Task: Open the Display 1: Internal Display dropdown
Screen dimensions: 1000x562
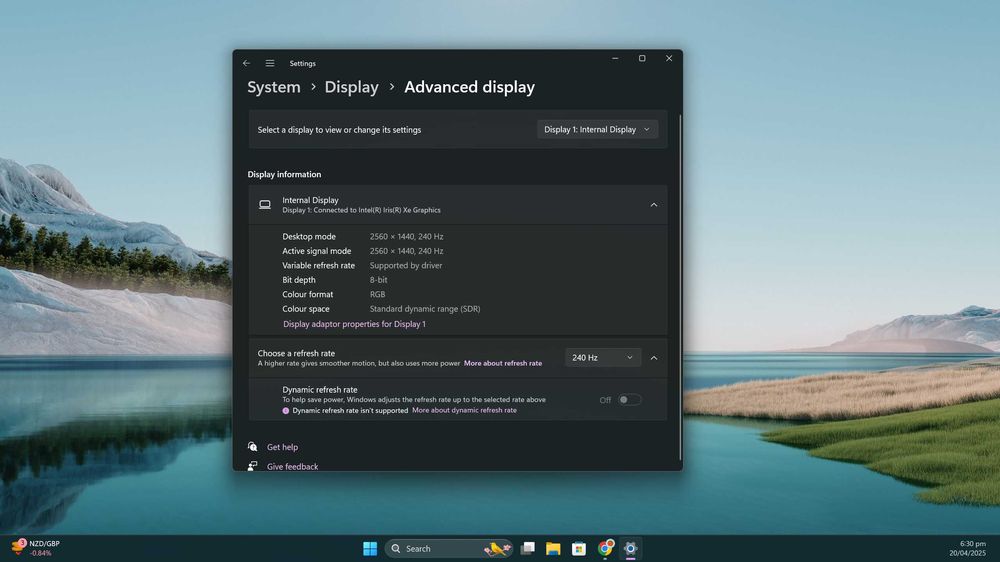Action: 597,129
